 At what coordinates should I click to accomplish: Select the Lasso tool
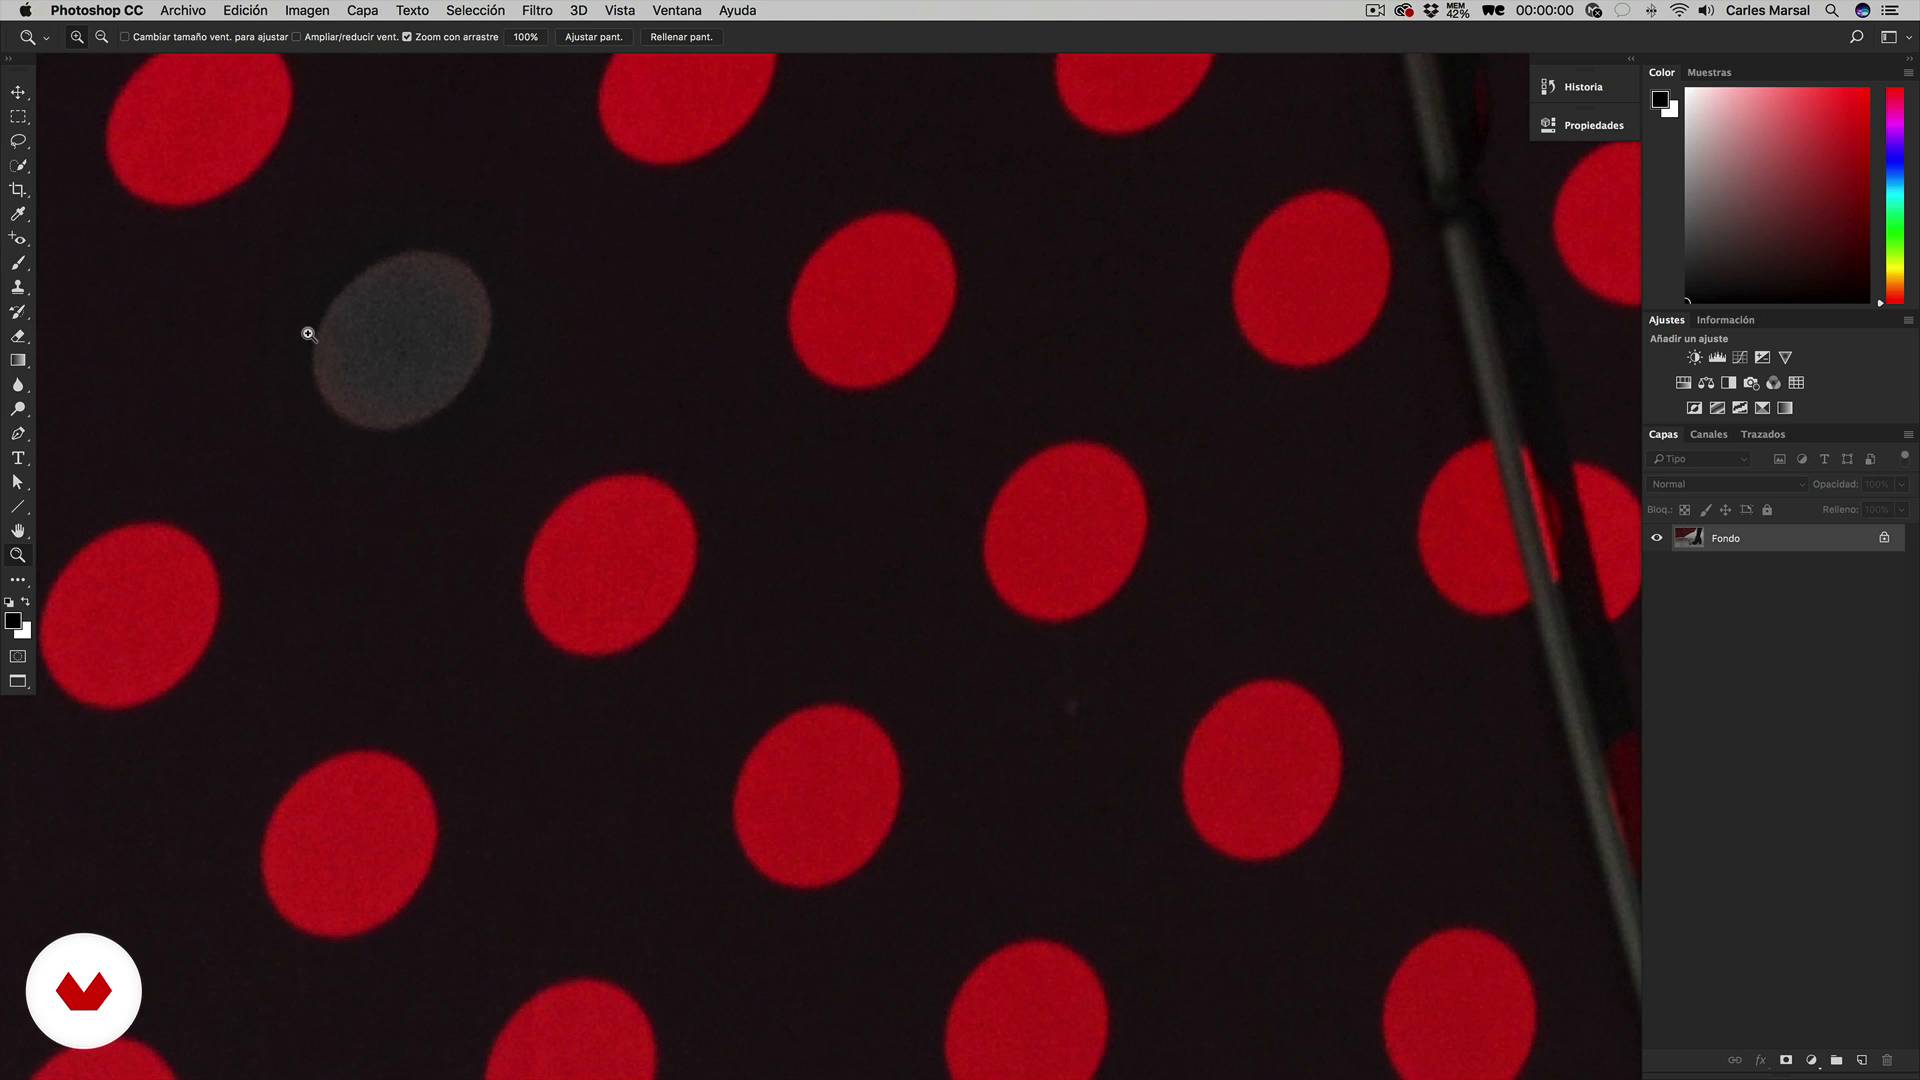(x=18, y=141)
